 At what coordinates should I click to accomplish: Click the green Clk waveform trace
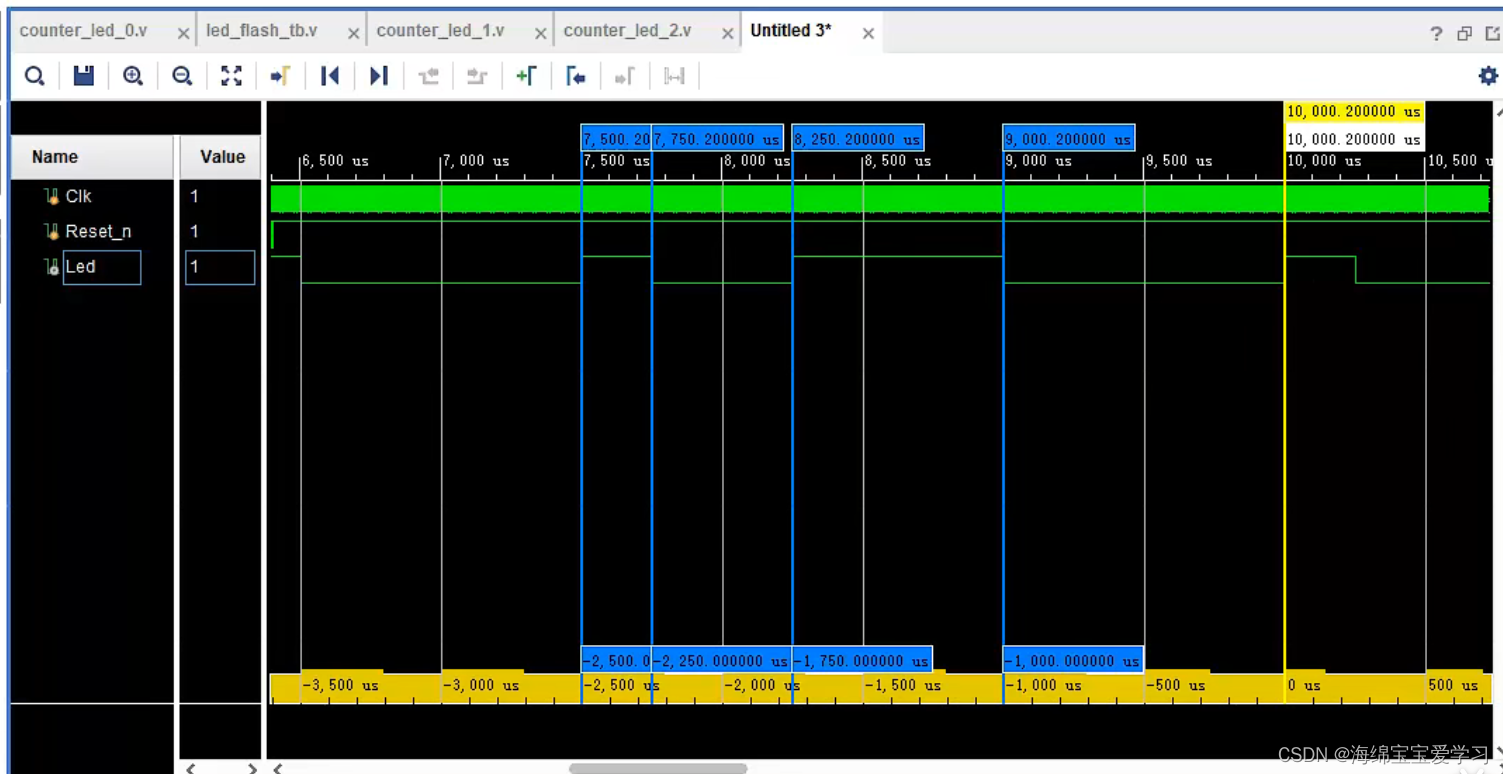point(879,198)
